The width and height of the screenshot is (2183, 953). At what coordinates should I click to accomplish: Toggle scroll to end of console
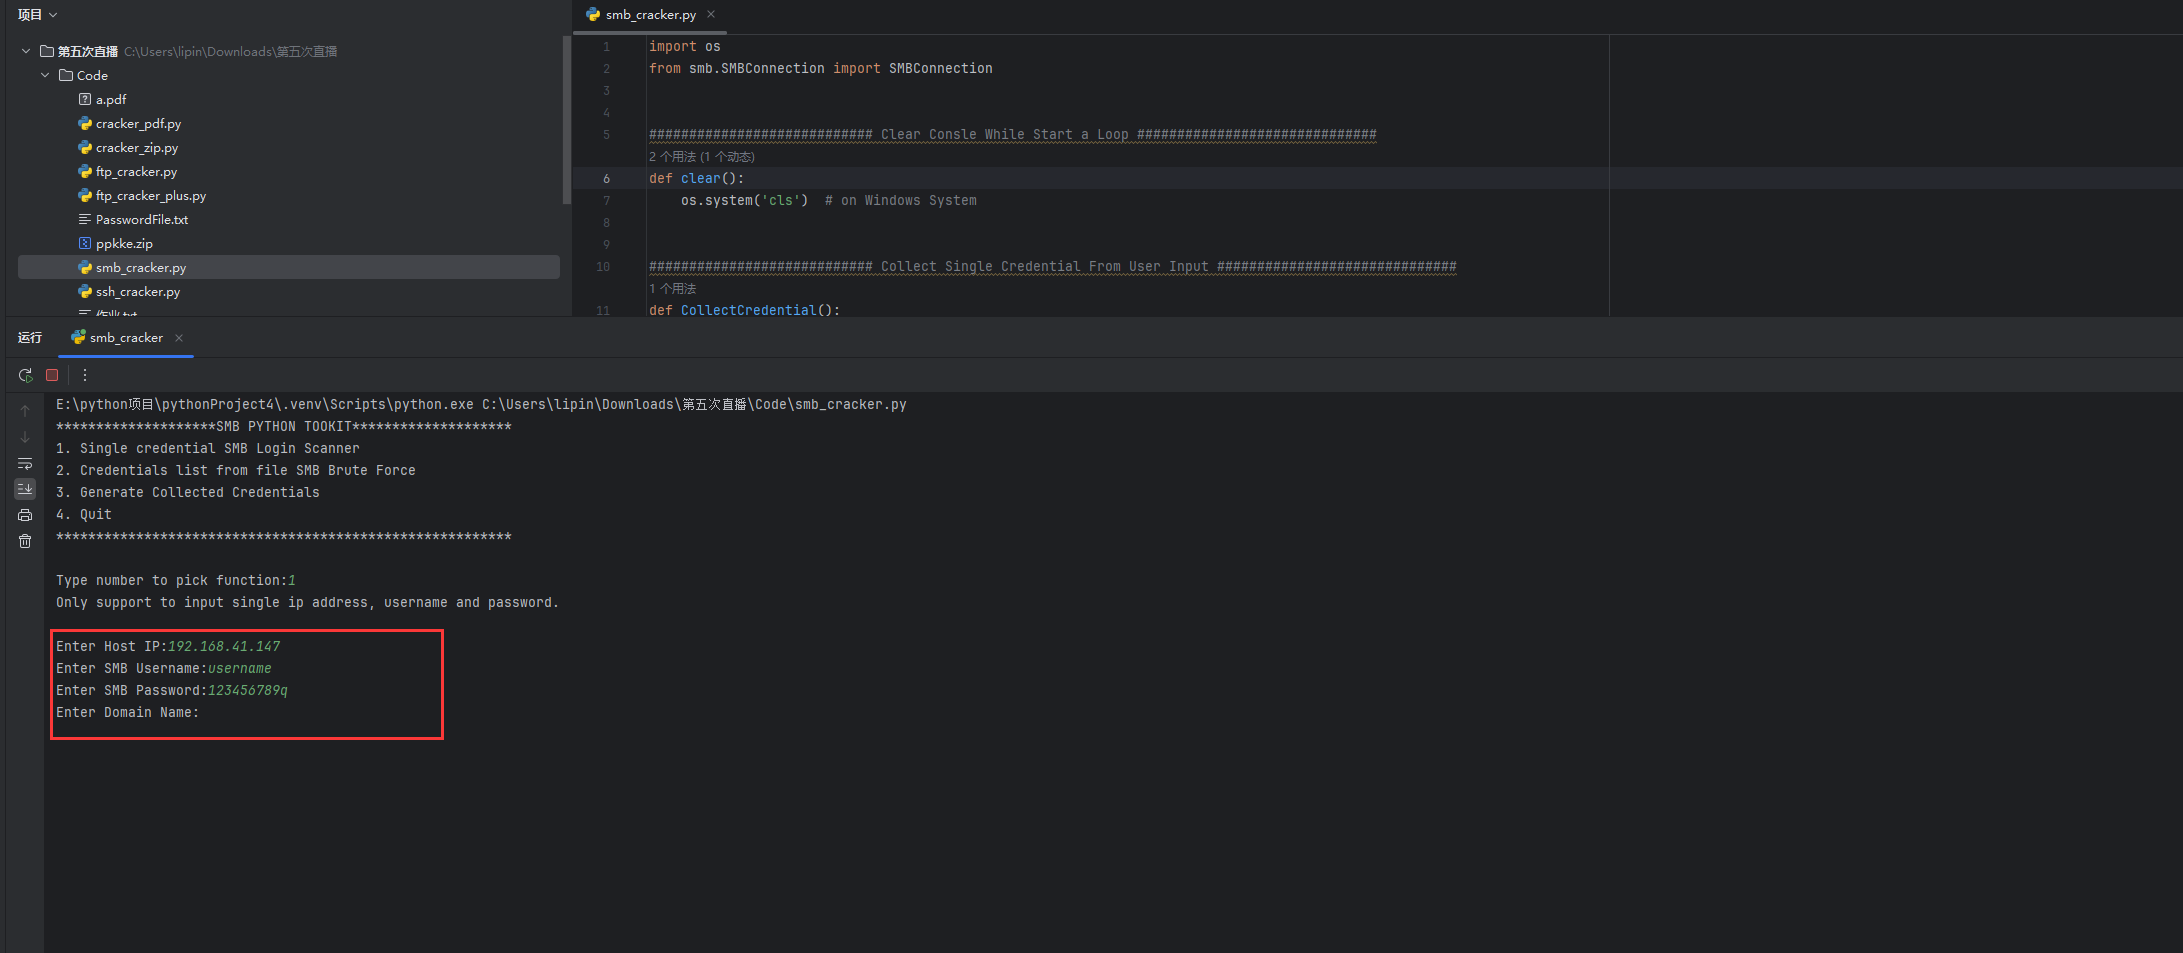point(25,489)
